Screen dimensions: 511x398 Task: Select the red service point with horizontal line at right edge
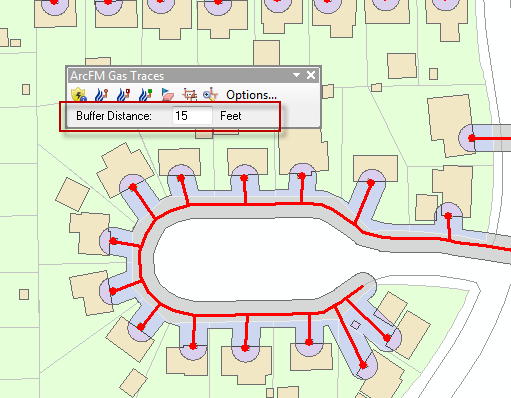[471, 138]
